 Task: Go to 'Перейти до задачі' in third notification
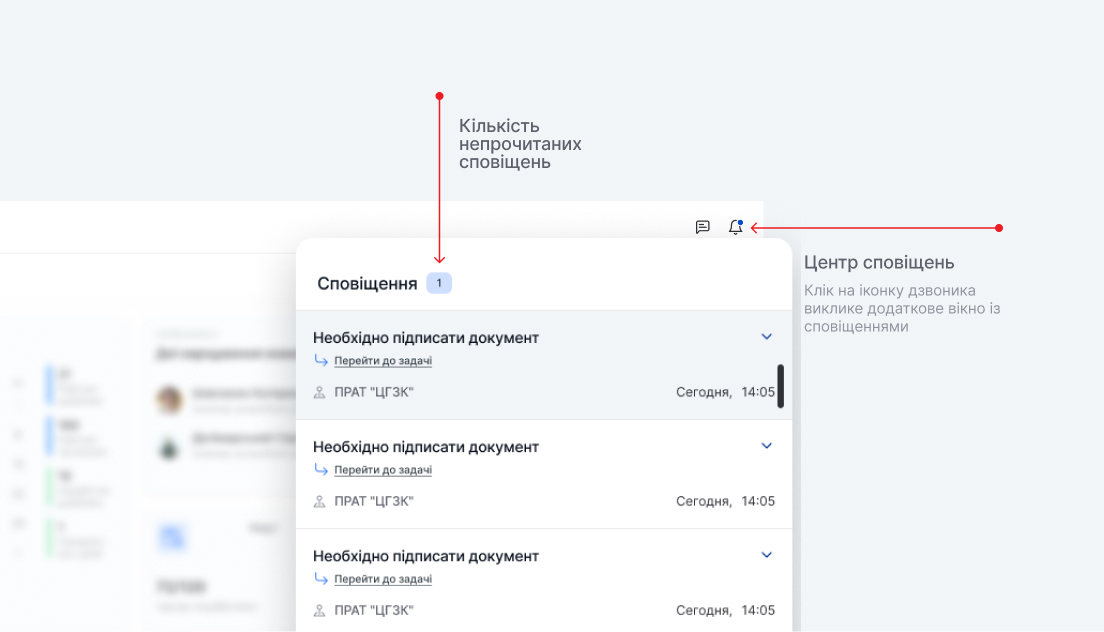tap(383, 579)
